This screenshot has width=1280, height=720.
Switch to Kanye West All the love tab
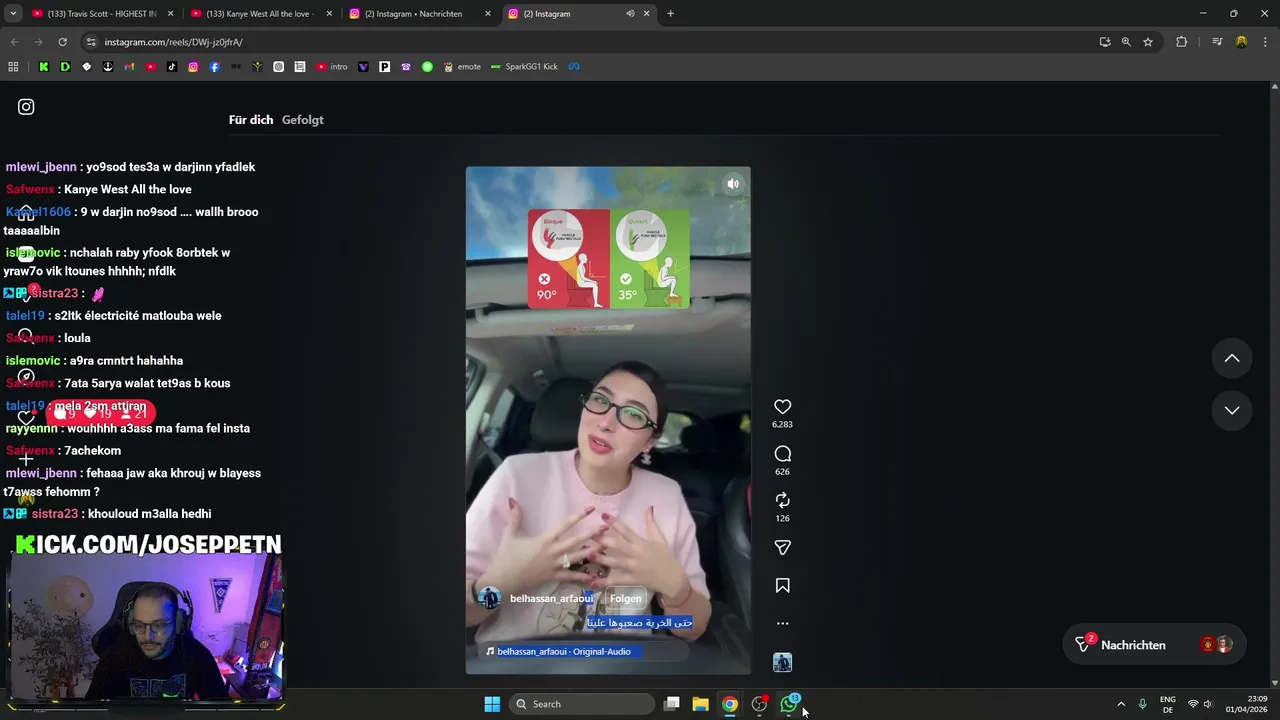point(260,14)
